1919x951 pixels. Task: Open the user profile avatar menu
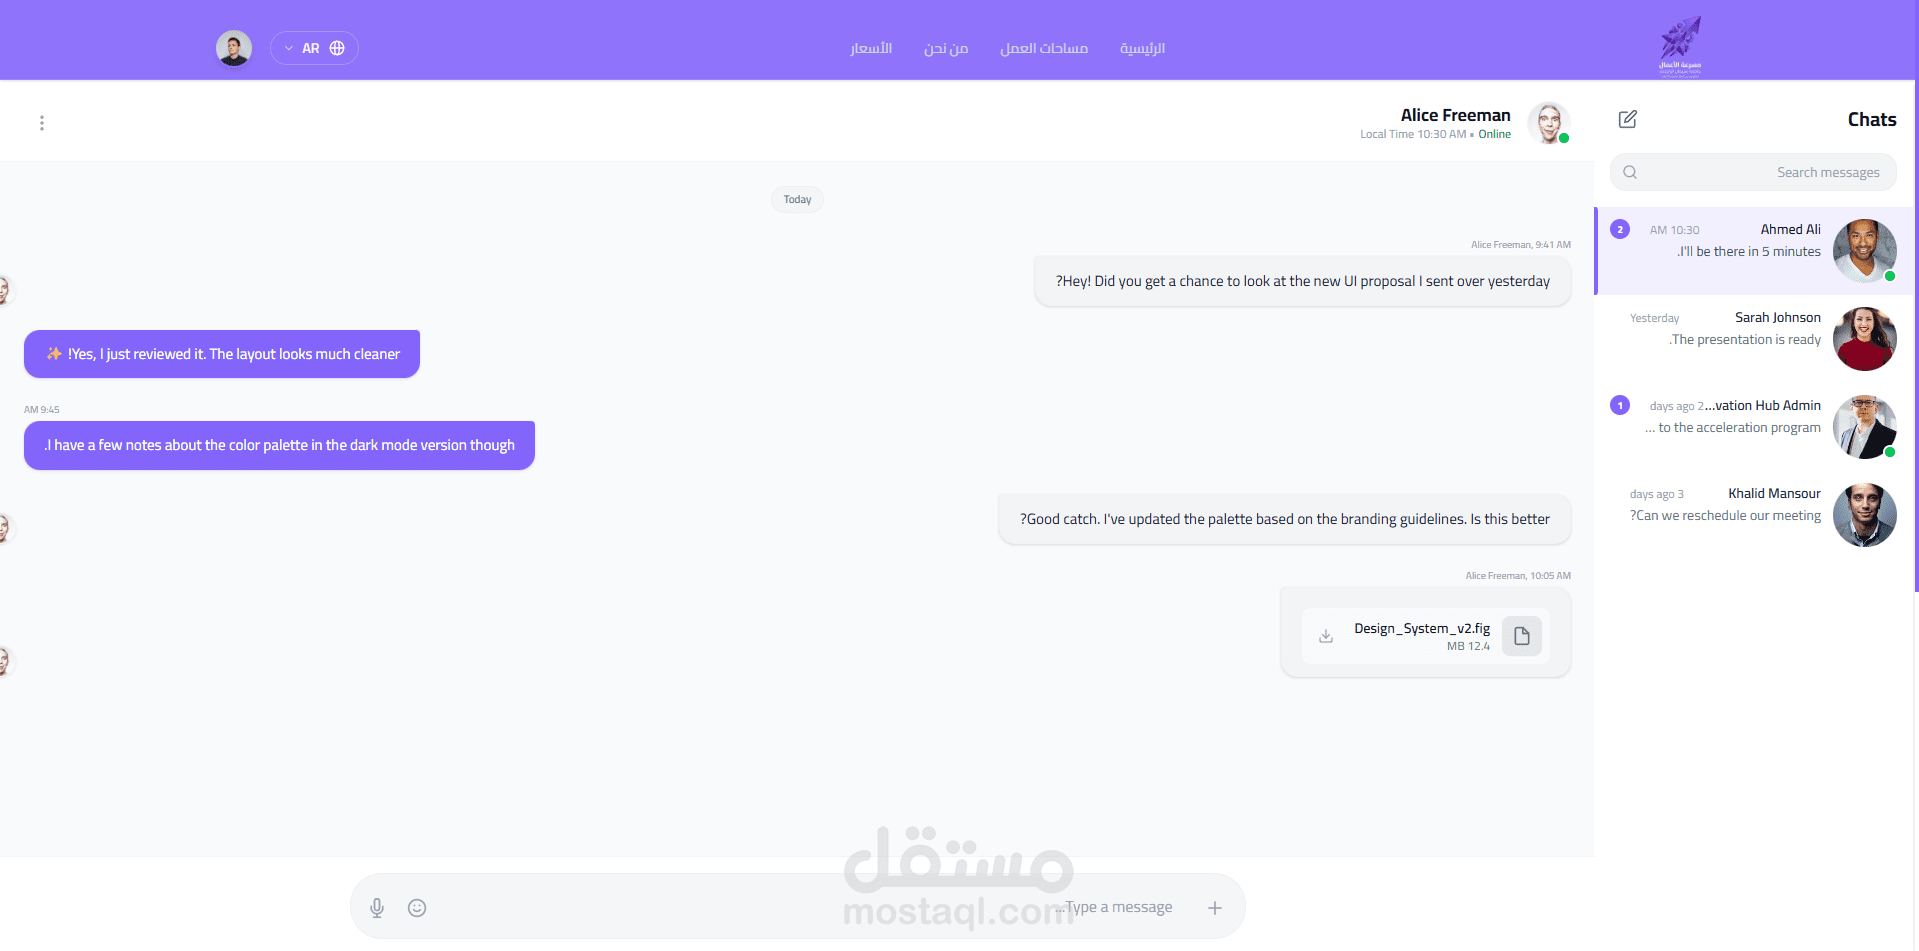[x=234, y=48]
